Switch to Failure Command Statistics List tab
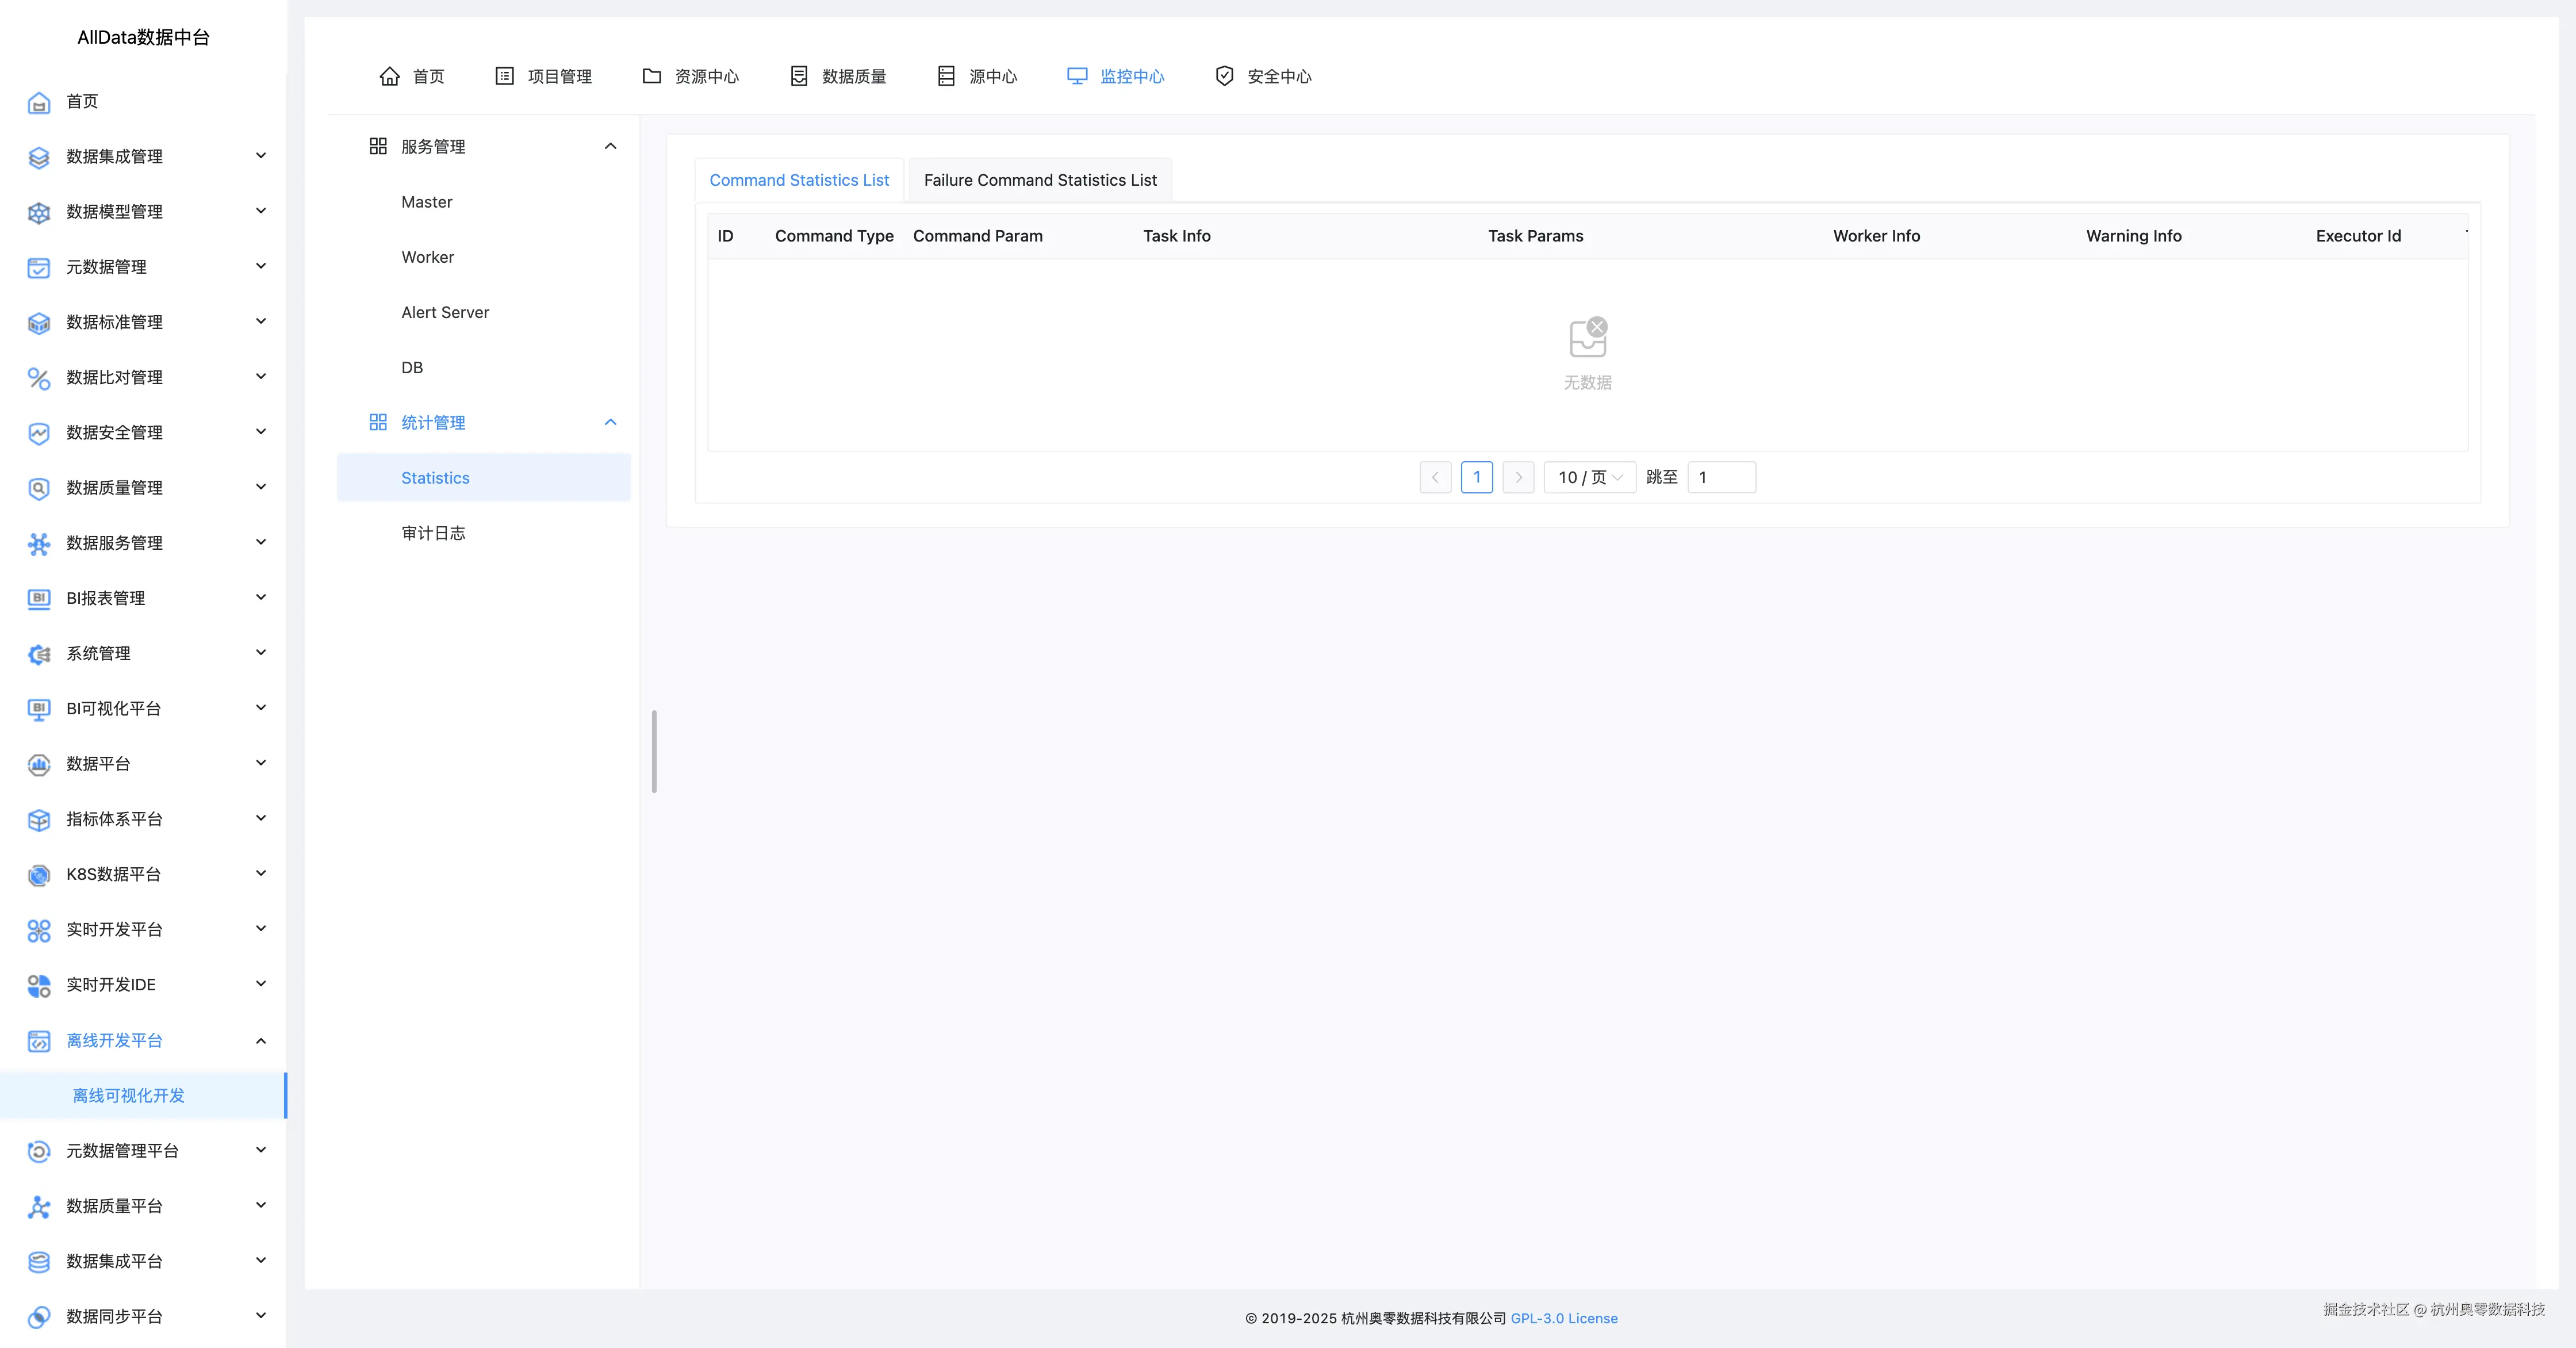Screen dimensions: 2576x1348 [1040, 180]
